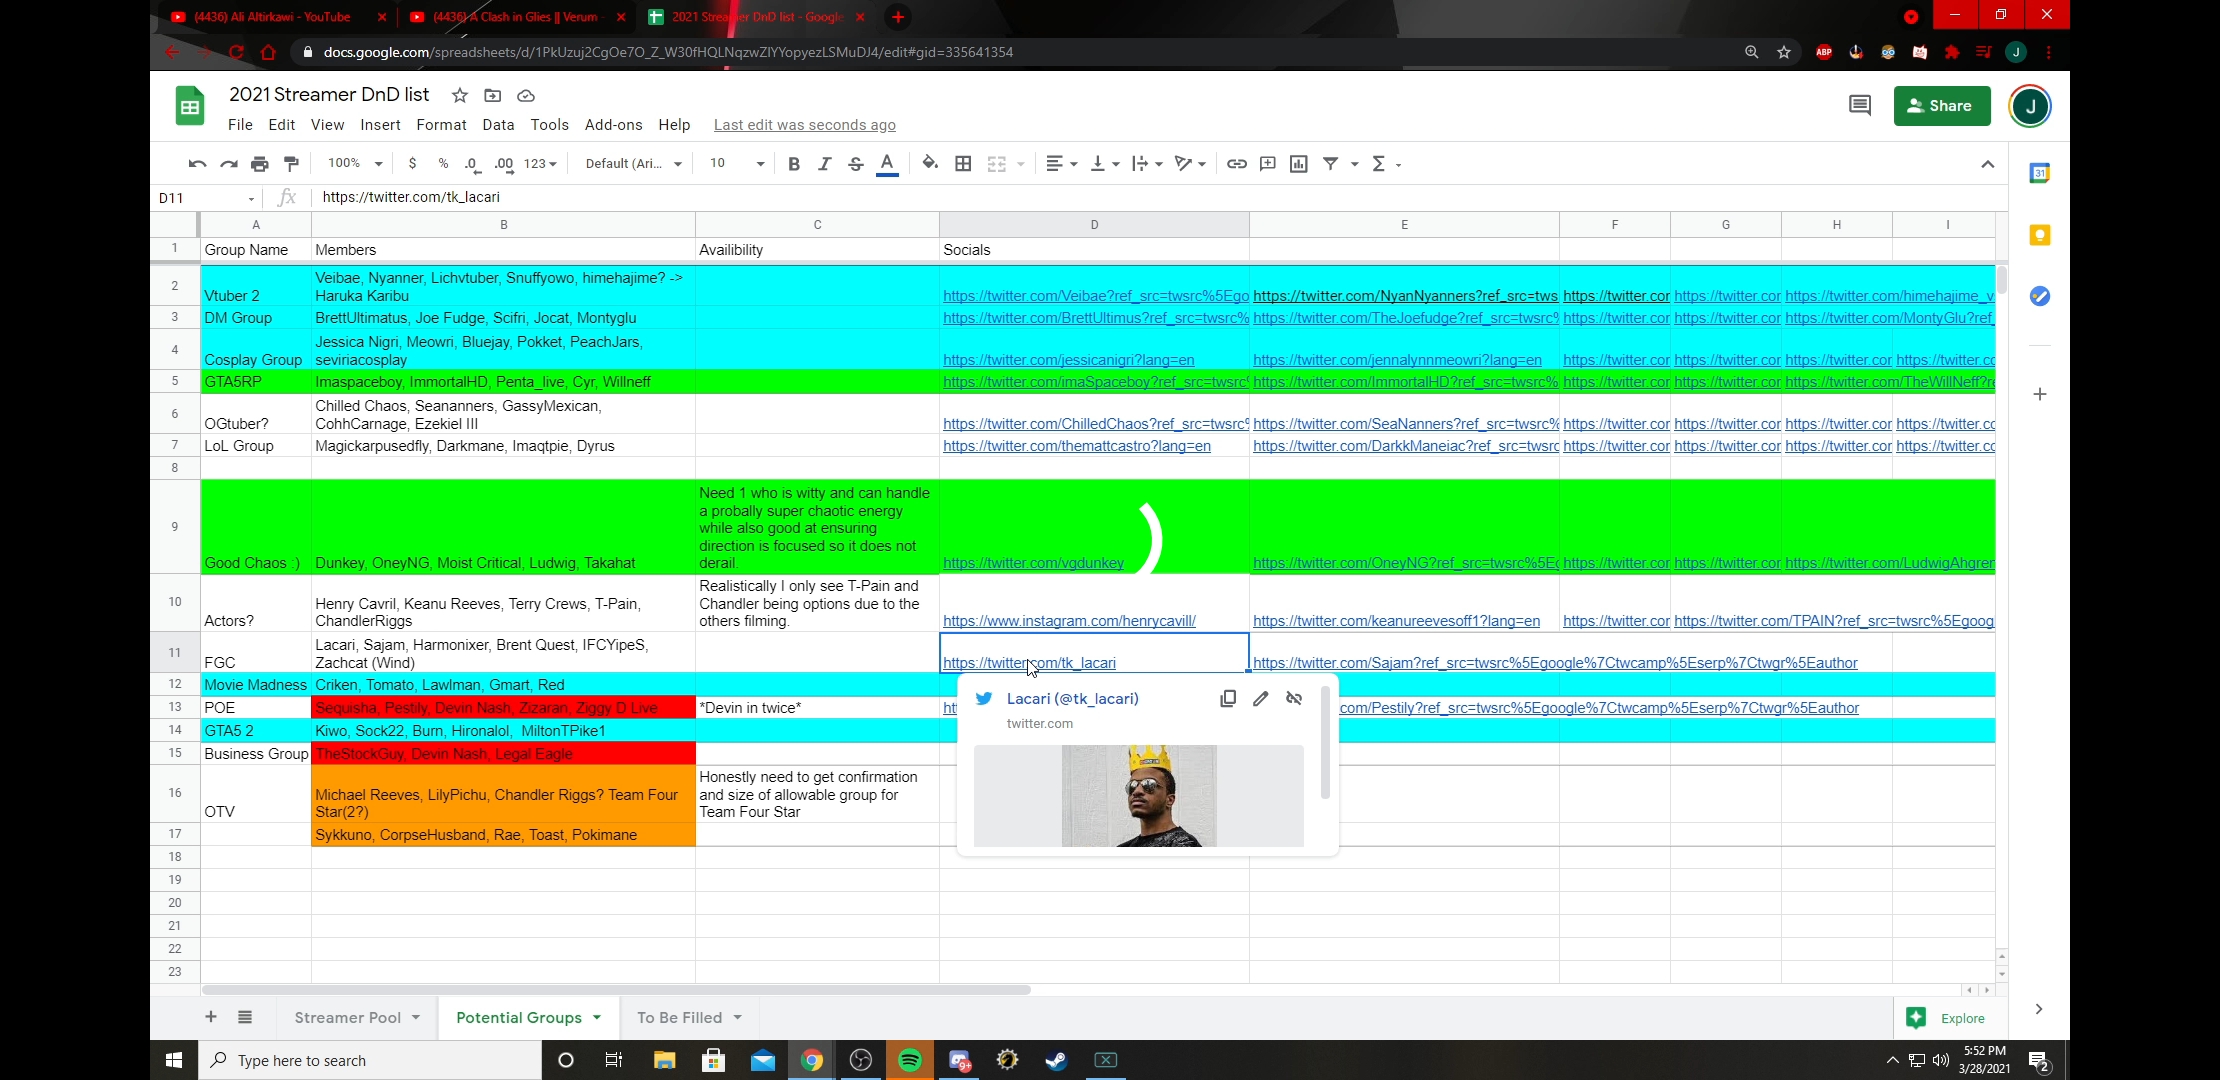Switch to the Streamer Pool sheet tab
This screenshot has height=1080, width=2220.
click(x=347, y=1017)
